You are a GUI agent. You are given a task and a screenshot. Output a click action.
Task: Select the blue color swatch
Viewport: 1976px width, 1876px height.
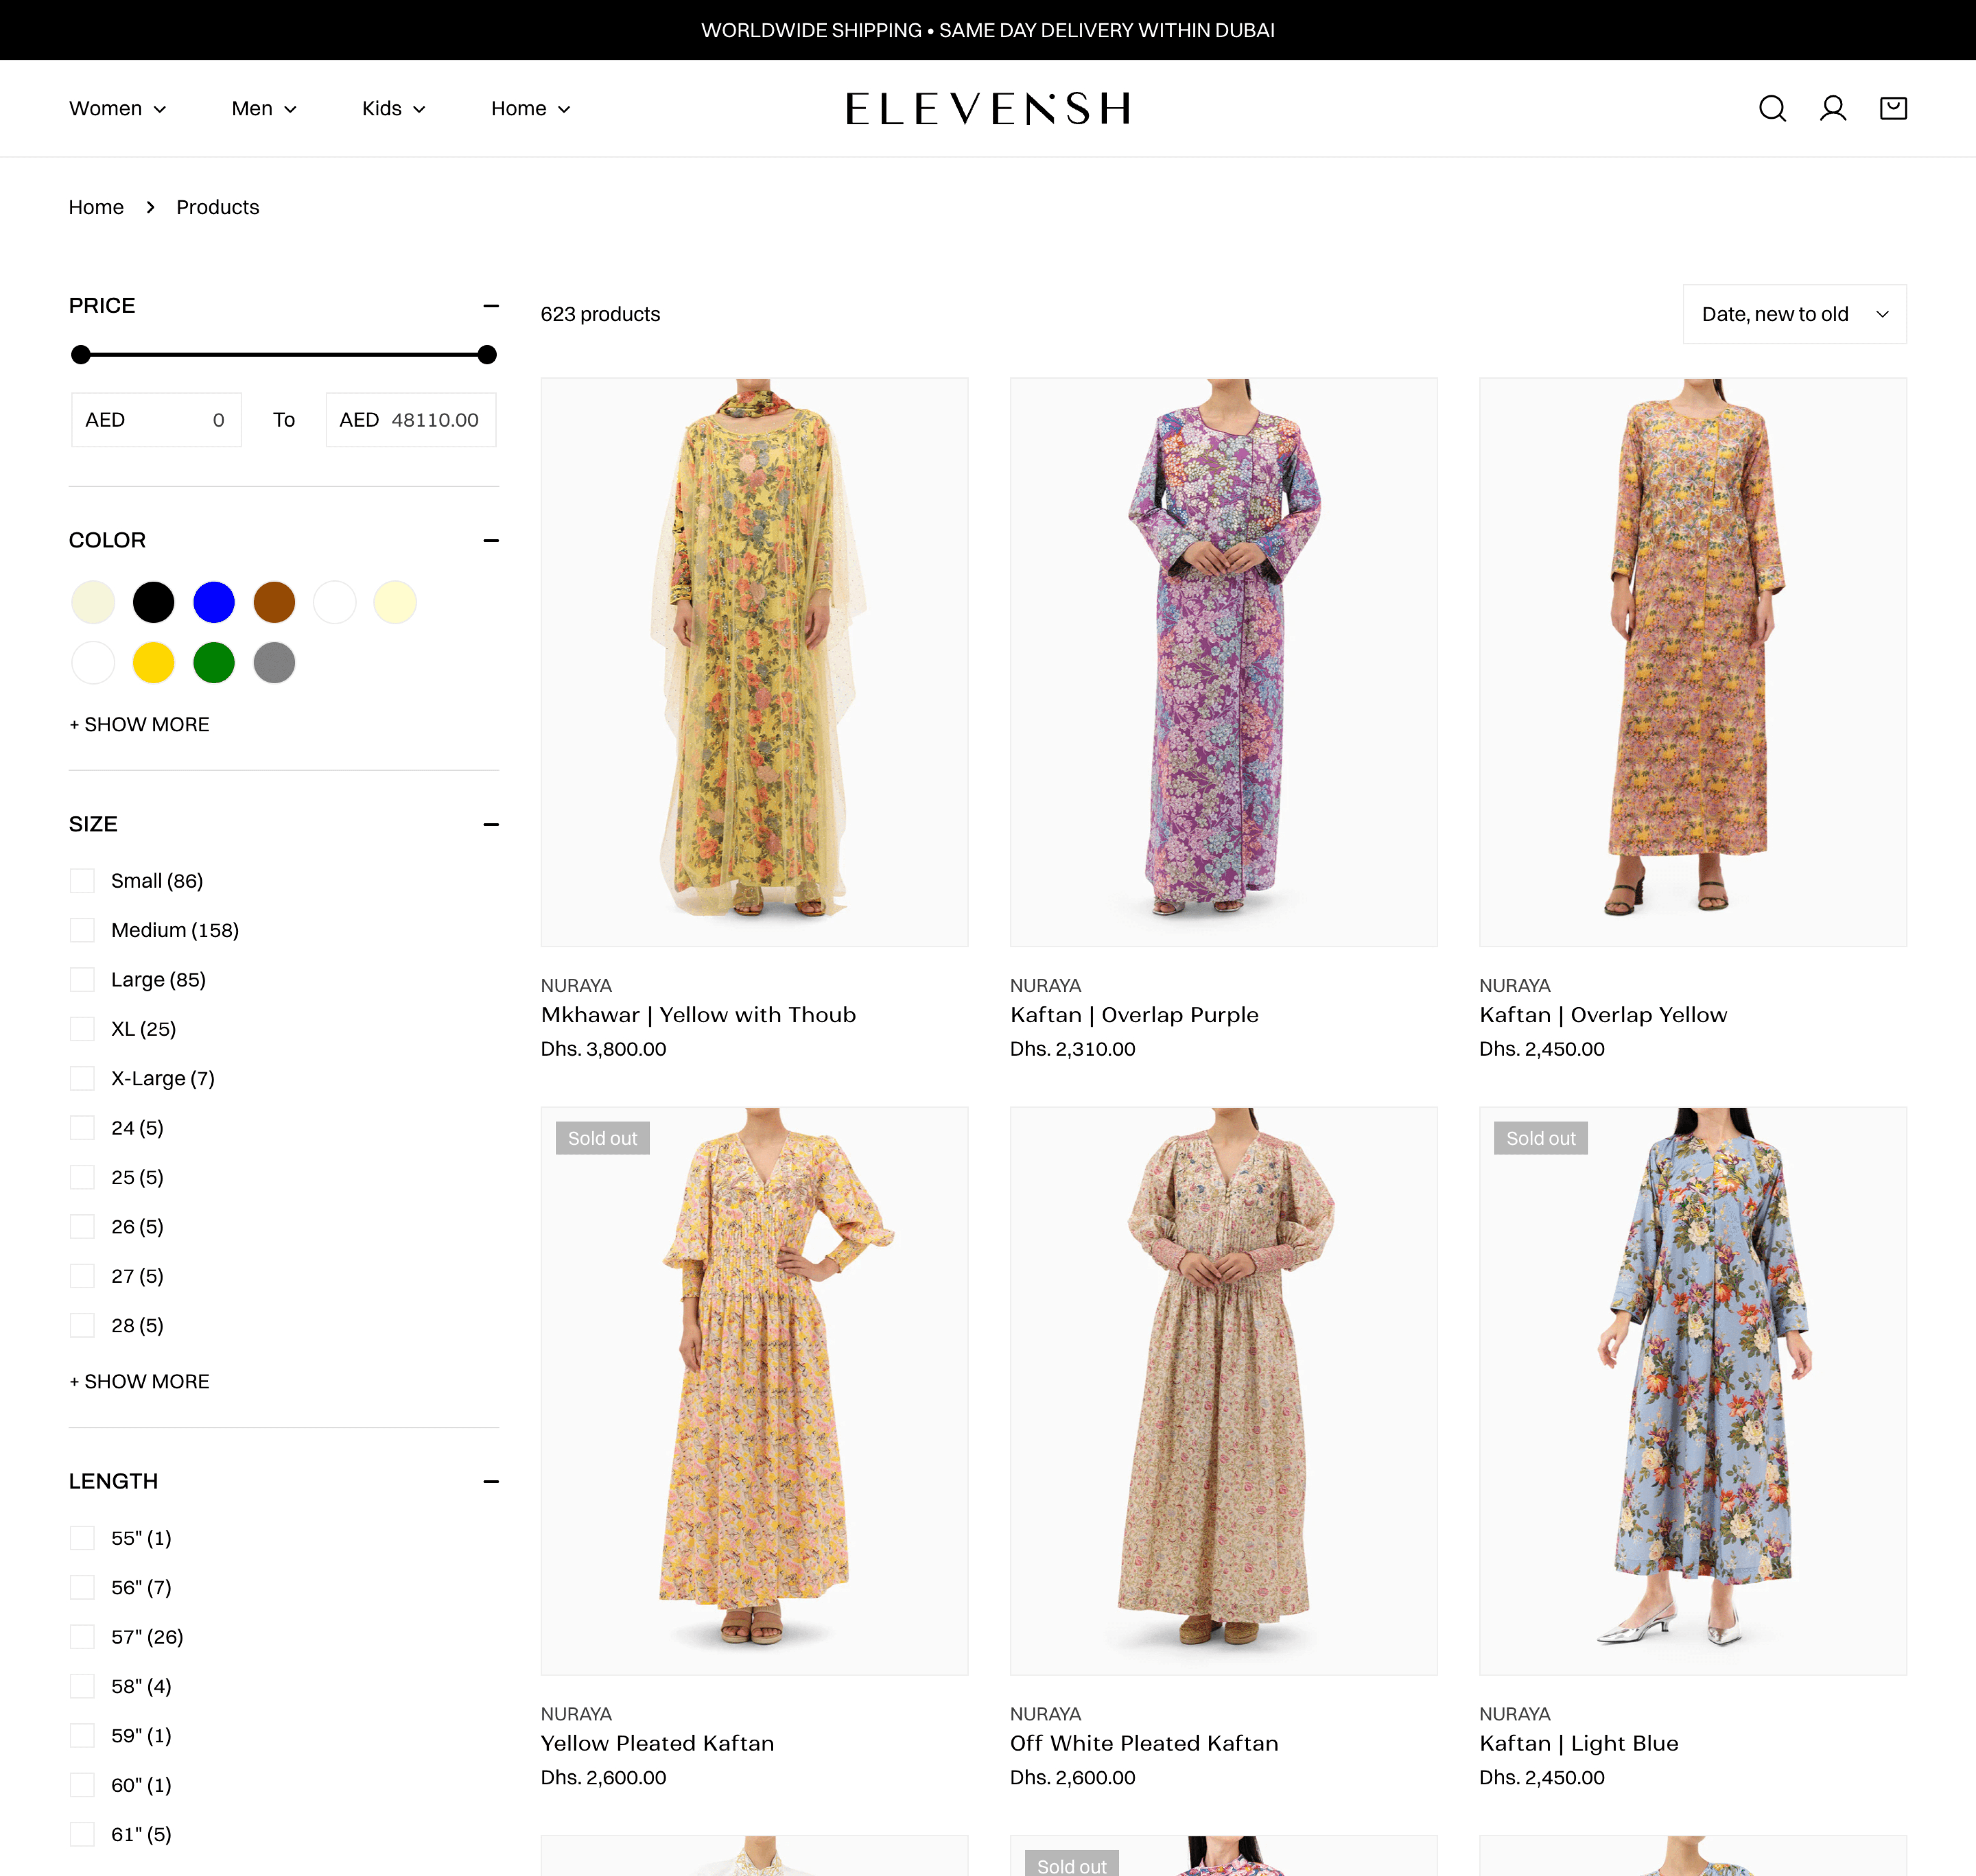pos(214,602)
